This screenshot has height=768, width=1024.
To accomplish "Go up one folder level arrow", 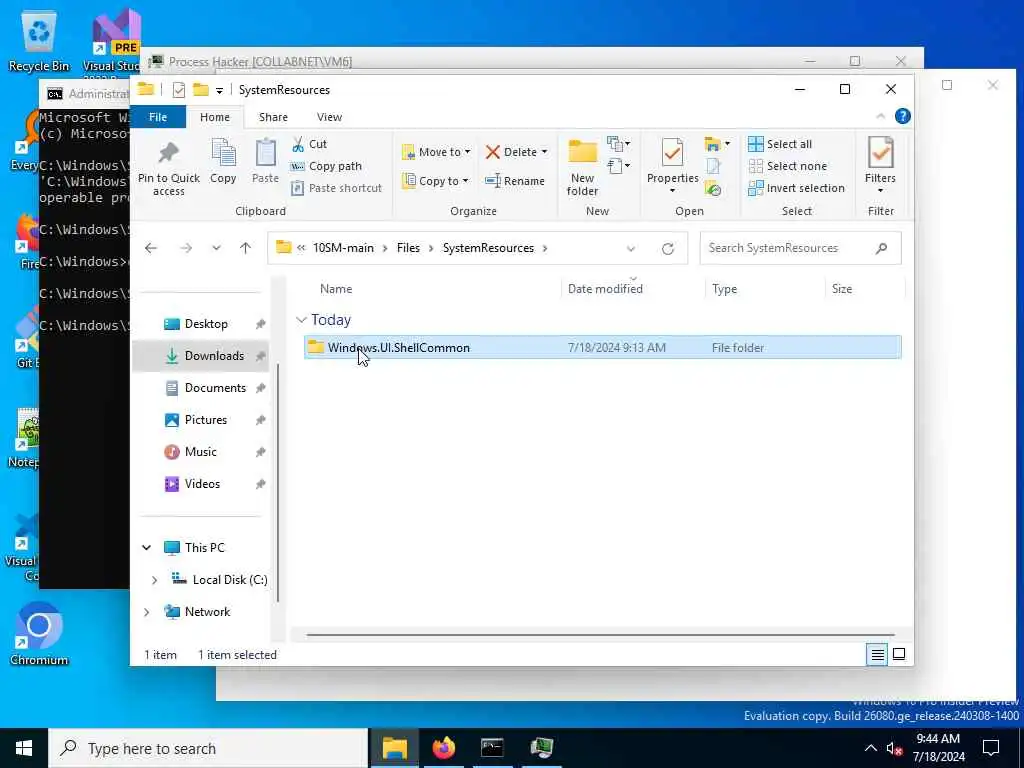I will [x=245, y=248].
